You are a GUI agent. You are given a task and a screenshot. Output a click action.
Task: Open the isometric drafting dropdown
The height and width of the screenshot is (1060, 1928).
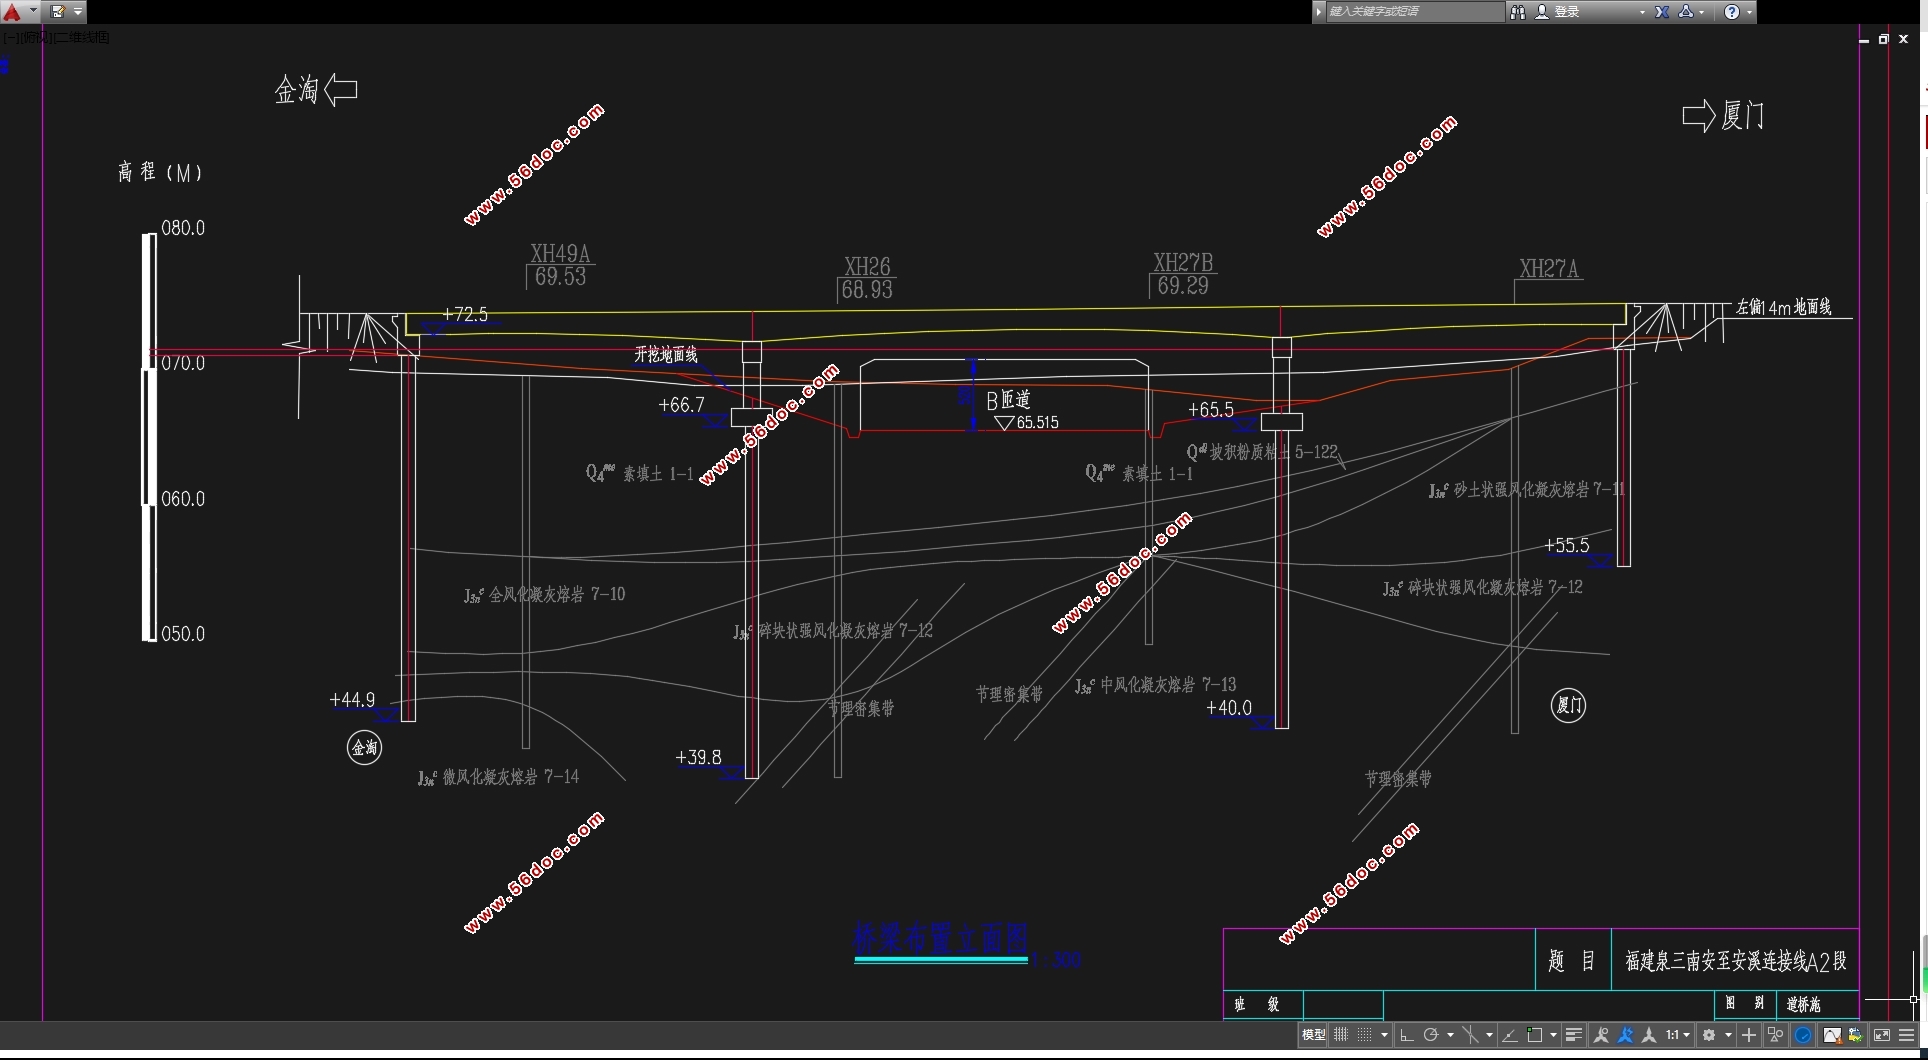pos(1489,1035)
